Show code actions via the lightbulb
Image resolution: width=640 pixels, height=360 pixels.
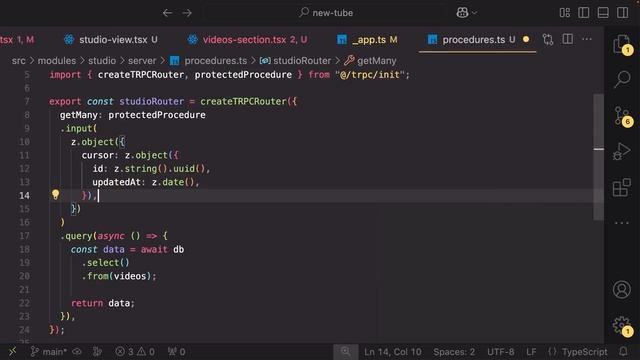tap(56, 195)
